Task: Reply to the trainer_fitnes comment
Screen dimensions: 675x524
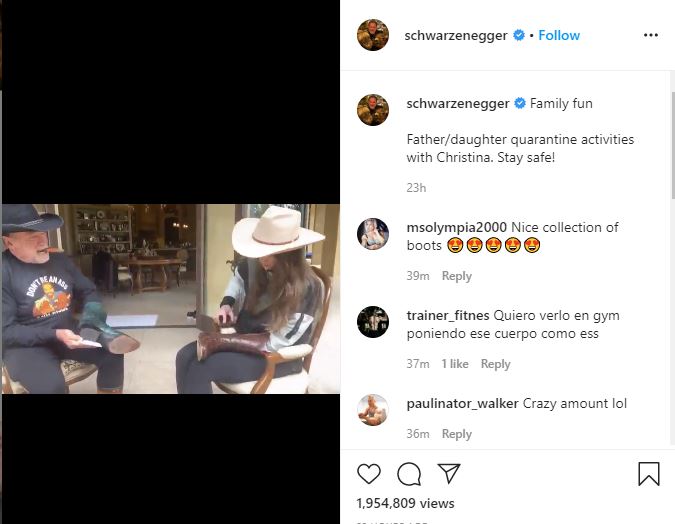Action: tap(495, 364)
